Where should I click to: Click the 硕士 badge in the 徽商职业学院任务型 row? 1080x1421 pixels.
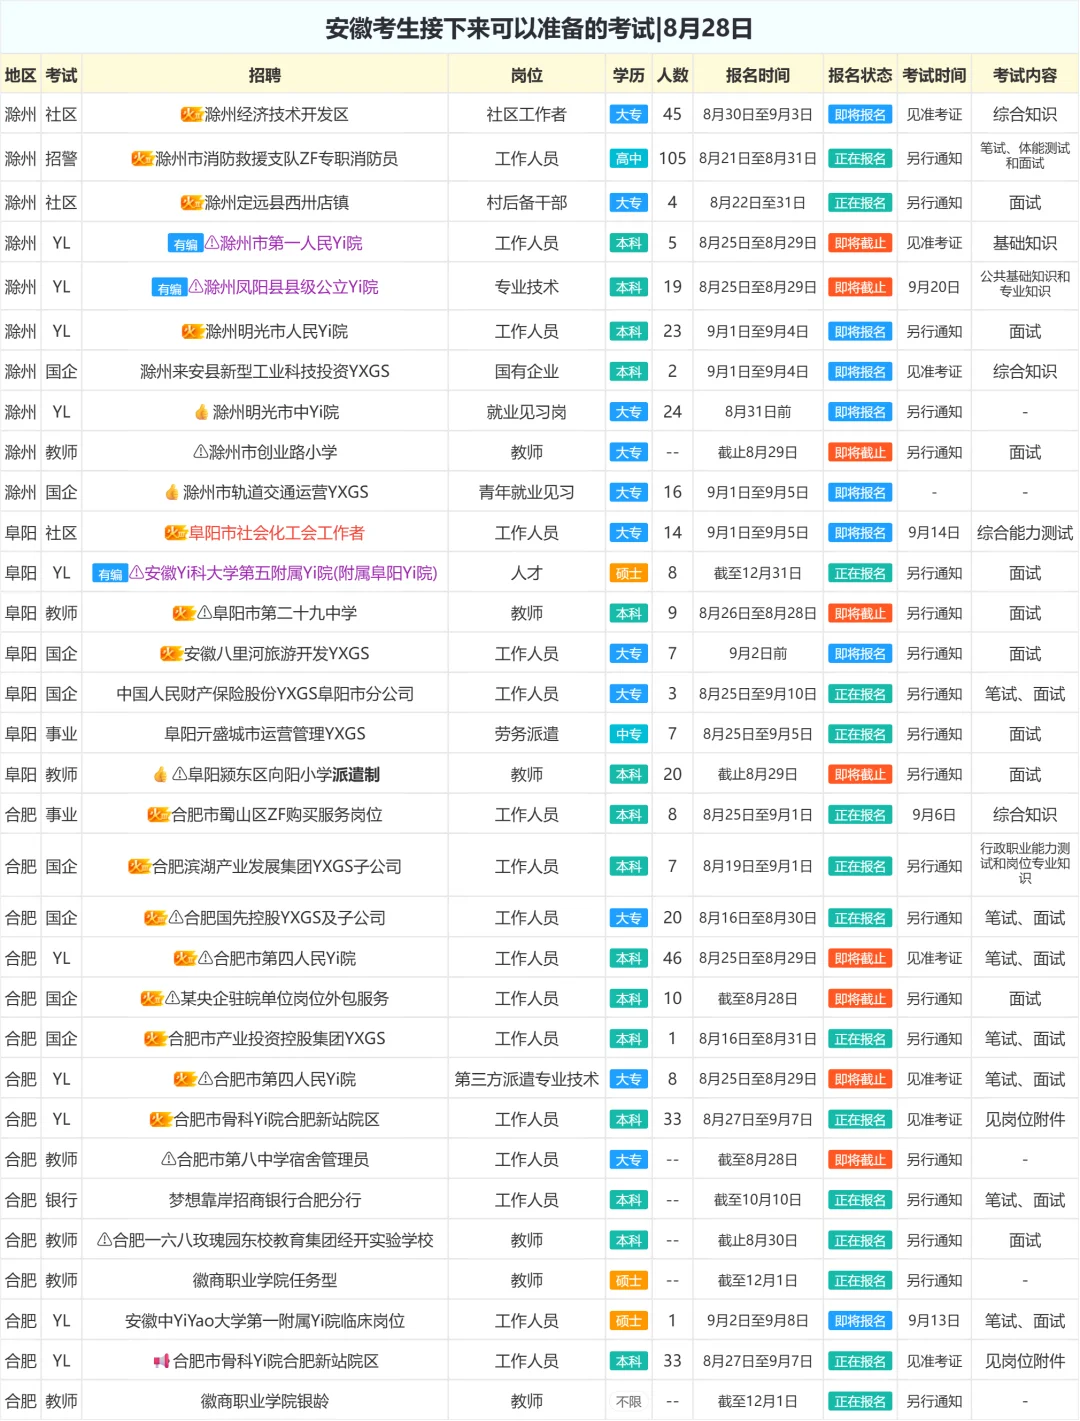point(628,1281)
